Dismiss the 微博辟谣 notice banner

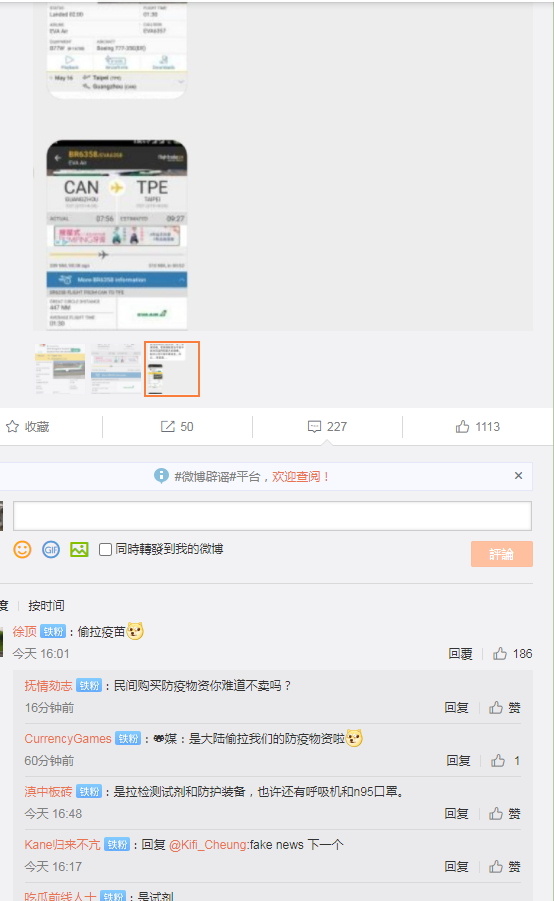[518, 476]
